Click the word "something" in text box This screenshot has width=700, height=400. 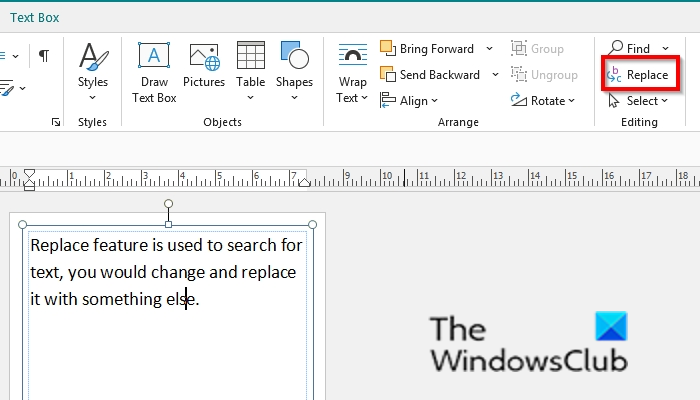pos(122,299)
